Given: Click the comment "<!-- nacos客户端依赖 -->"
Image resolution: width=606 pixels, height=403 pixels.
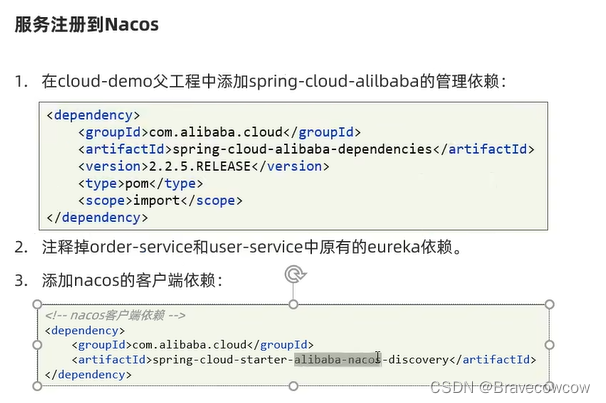Looking at the screenshot, I should [x=115, y=315].
